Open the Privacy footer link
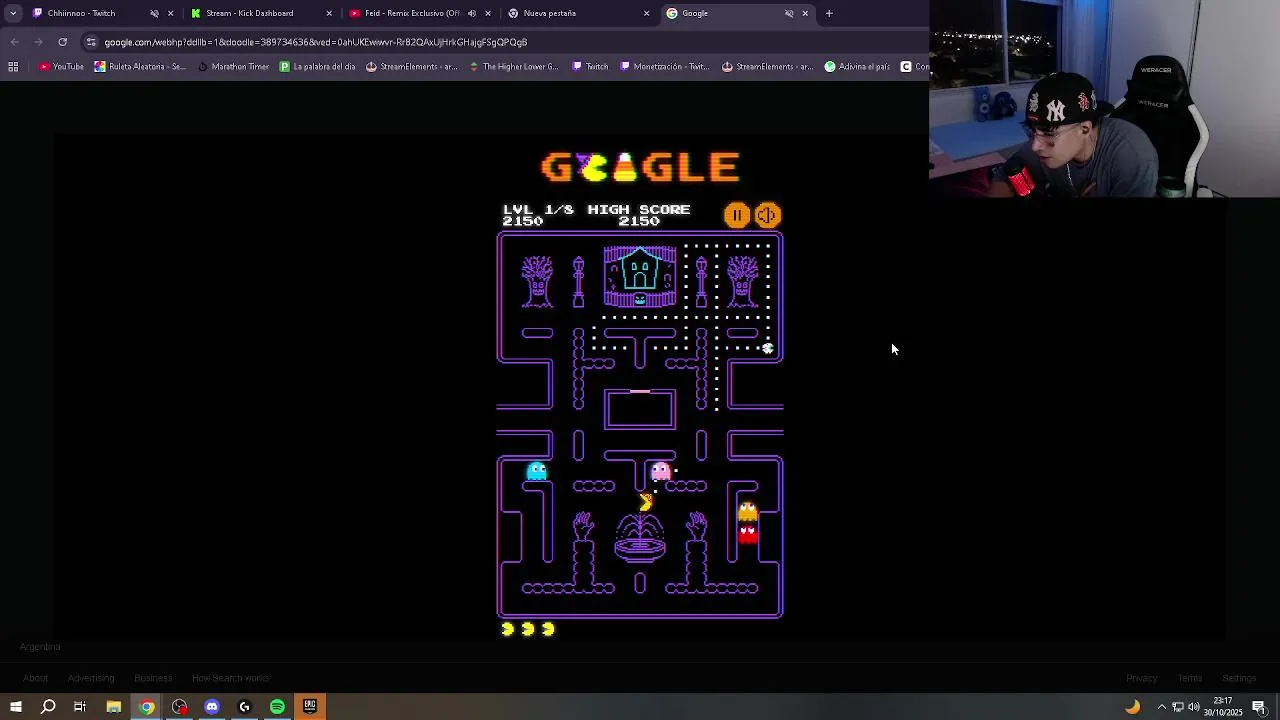The height and width of the screenshot is (720, 1280). pyautogui.click(x=1141, y=678)
